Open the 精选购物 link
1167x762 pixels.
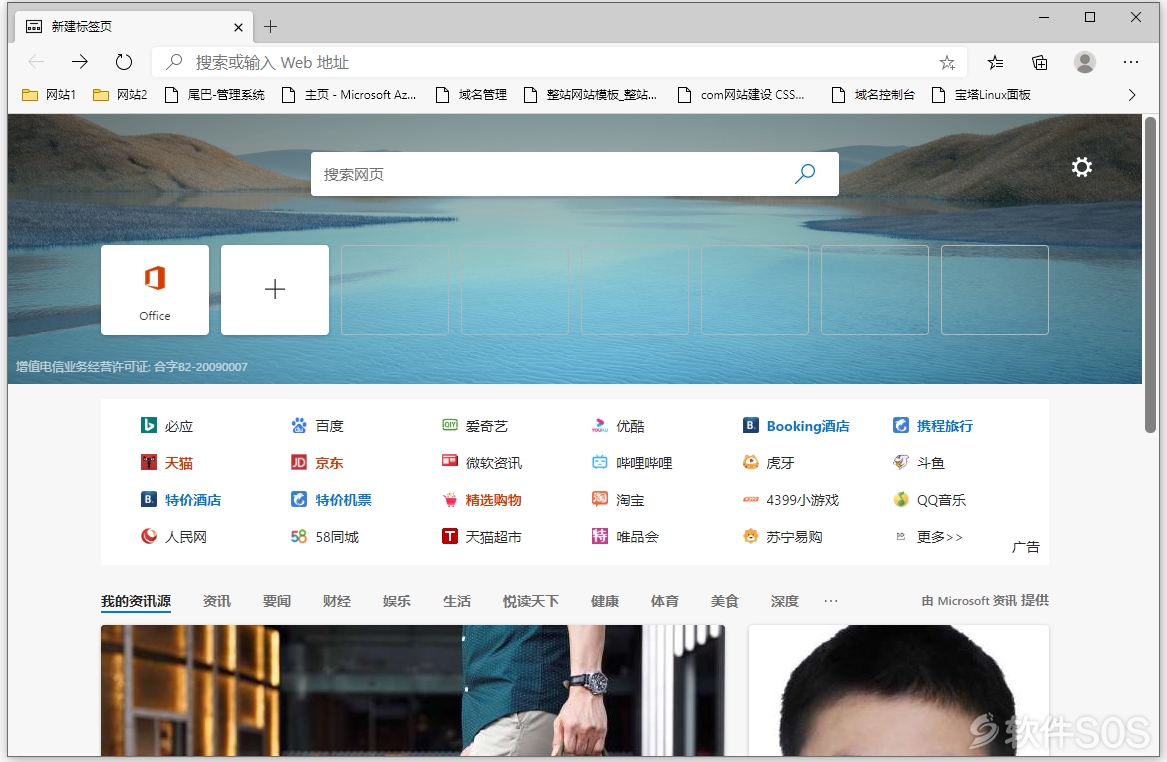click(x=482, y=500)
